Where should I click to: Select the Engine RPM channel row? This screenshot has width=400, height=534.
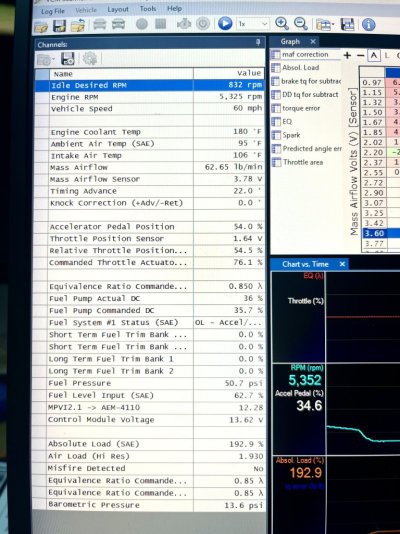pyautogui.click(x=150, y=97)
